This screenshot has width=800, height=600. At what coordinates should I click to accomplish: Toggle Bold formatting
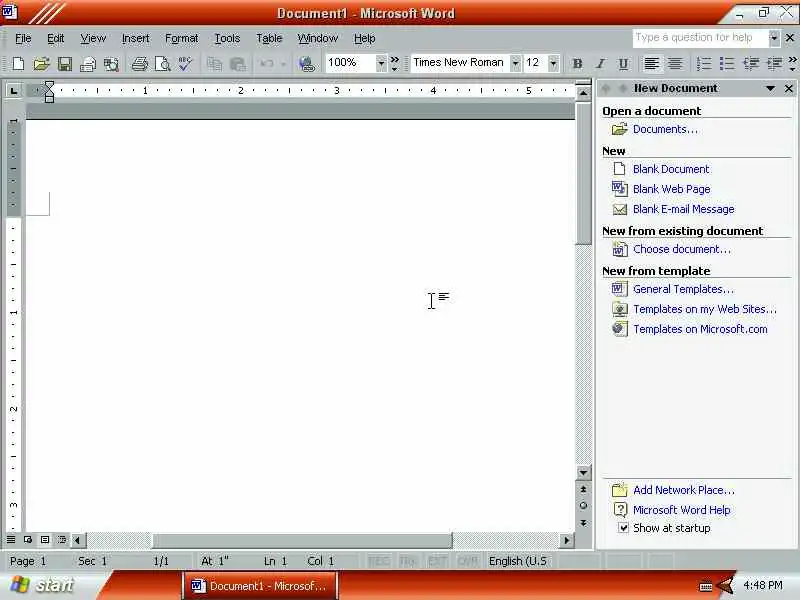click(577, 63)
